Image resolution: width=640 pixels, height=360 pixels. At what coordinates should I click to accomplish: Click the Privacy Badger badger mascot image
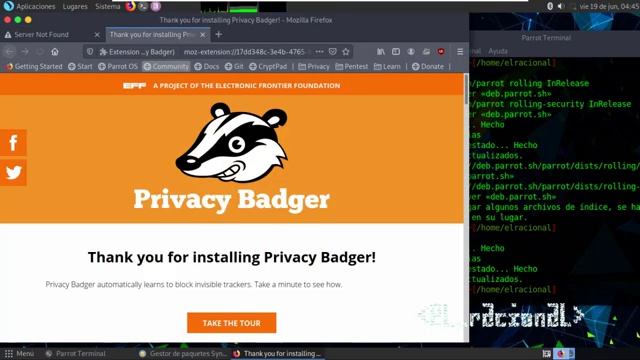coord(231,142)
